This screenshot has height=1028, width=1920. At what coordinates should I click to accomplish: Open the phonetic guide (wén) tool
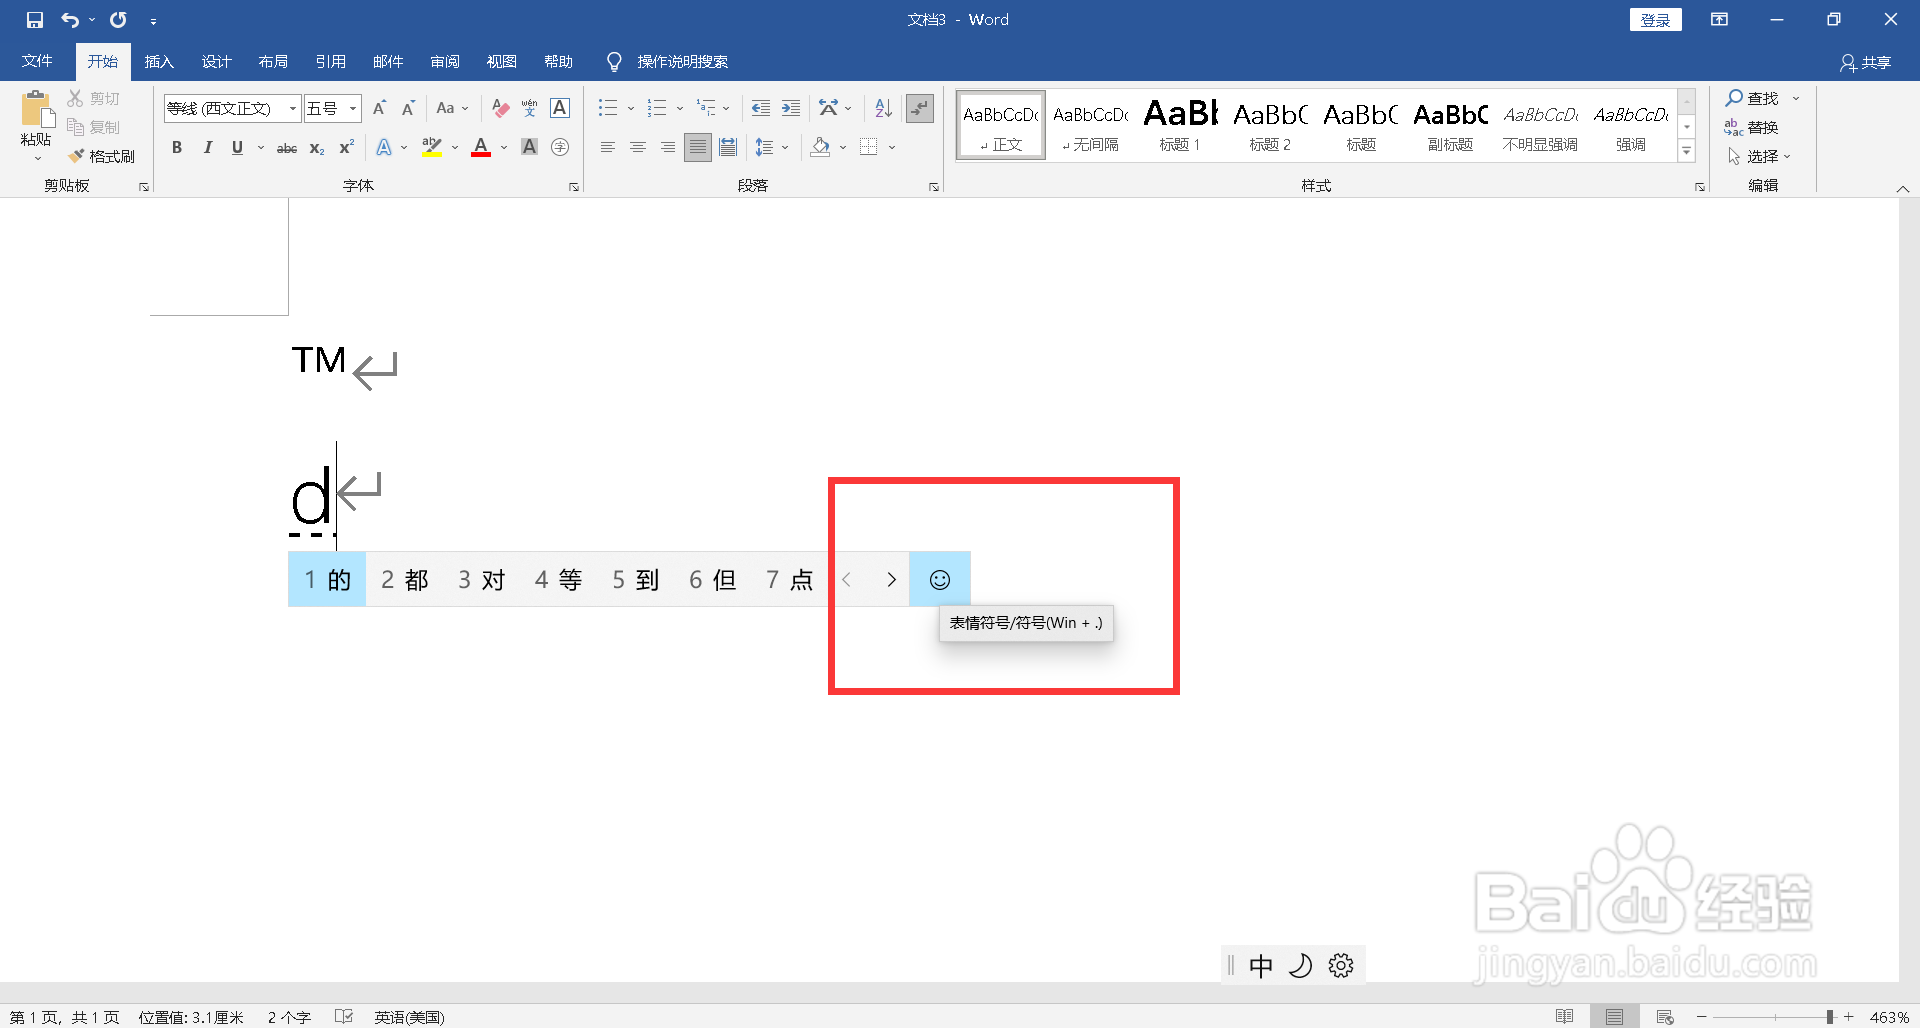pos(530,107)
